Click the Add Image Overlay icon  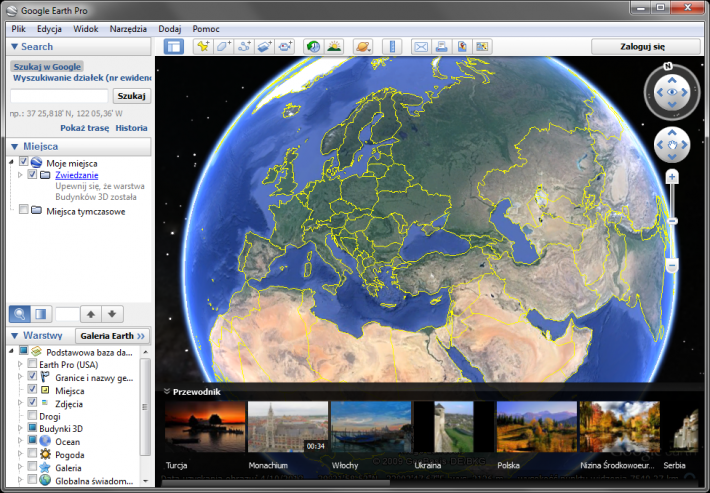point(264,46)
